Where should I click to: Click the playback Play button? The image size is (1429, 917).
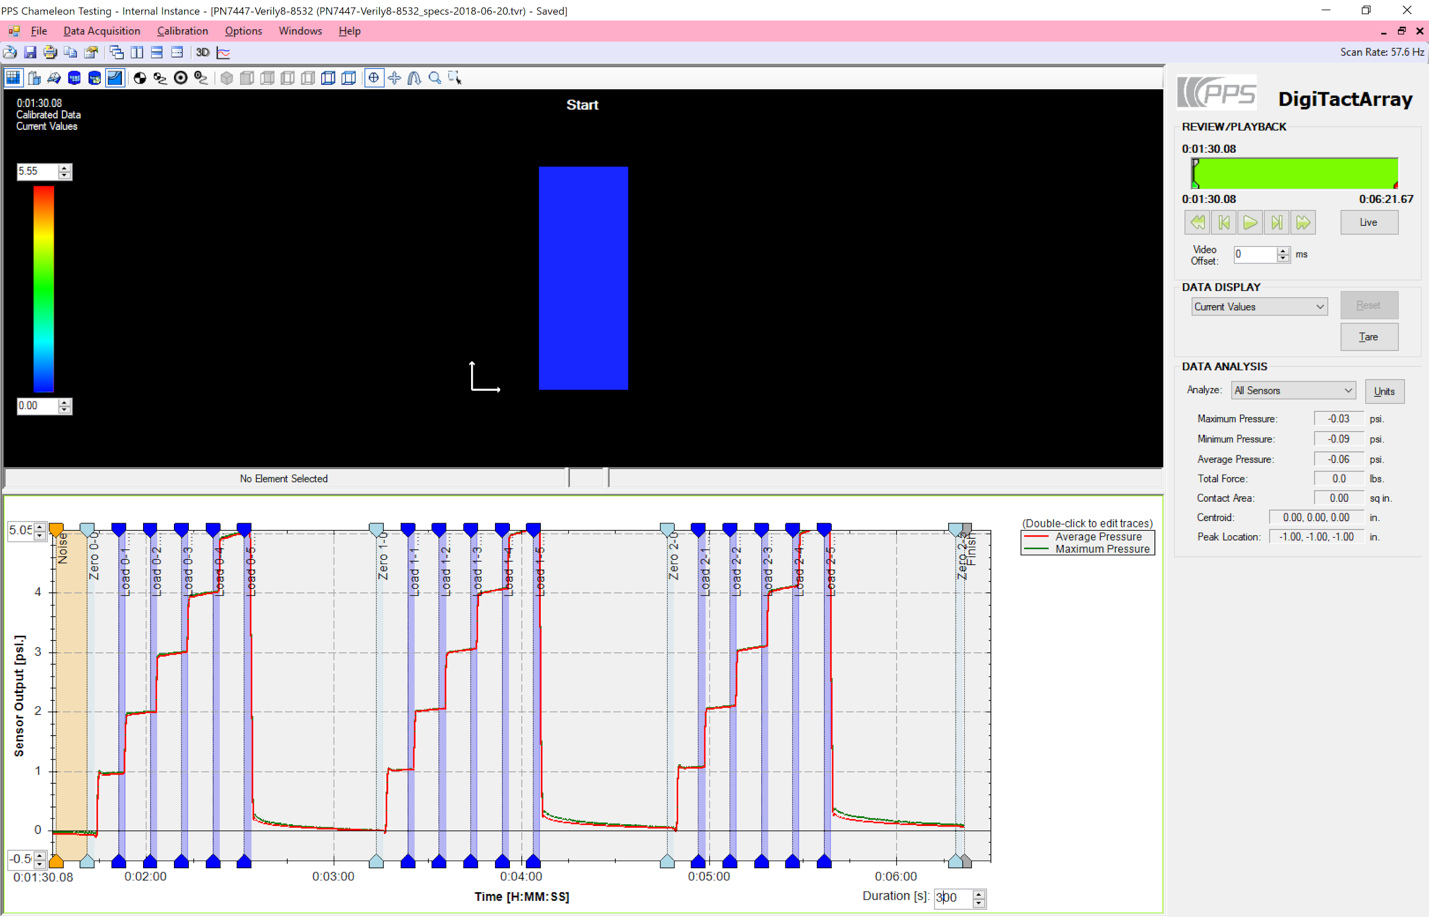point(1250,222)
